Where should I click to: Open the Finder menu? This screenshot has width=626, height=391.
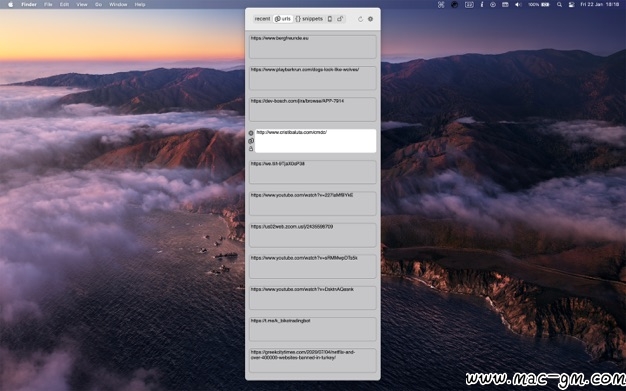(x=29, y=4)
